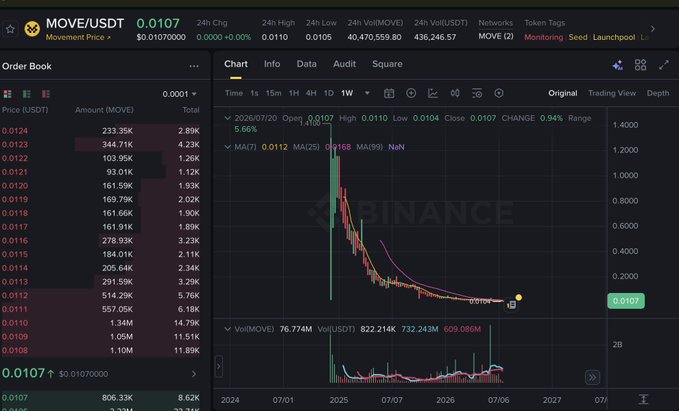
Task: Click the 0.0107 bid price row
Action: pos(101,398)
